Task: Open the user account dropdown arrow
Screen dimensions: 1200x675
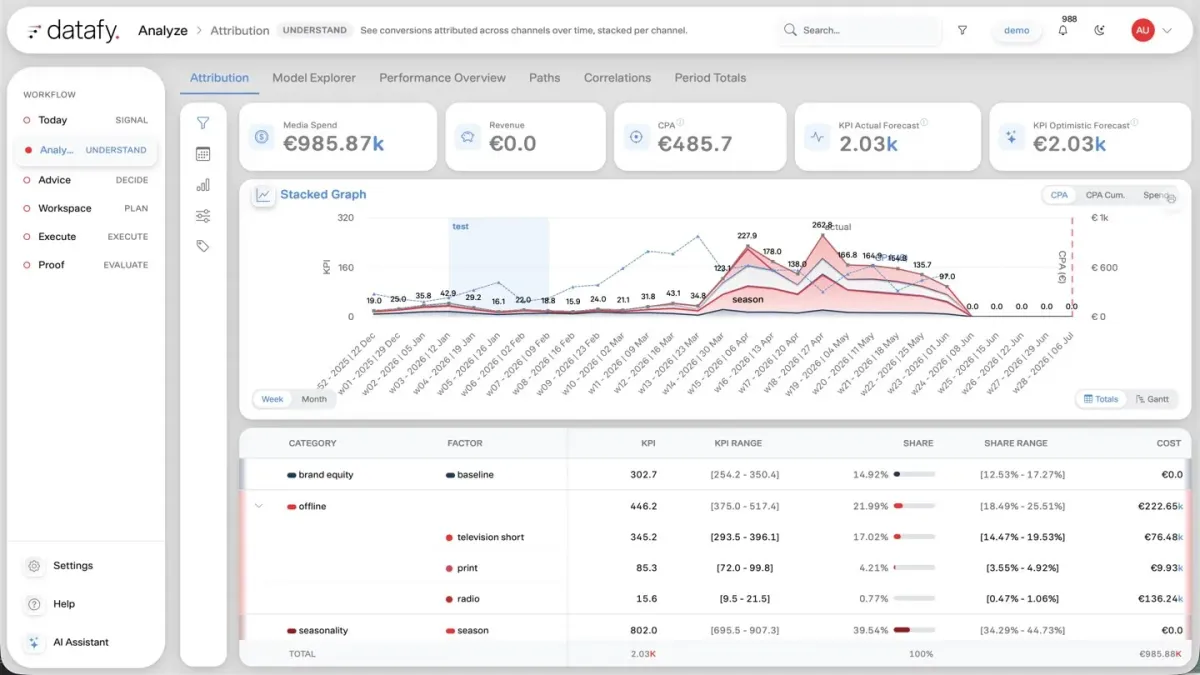Action: 1167,31
